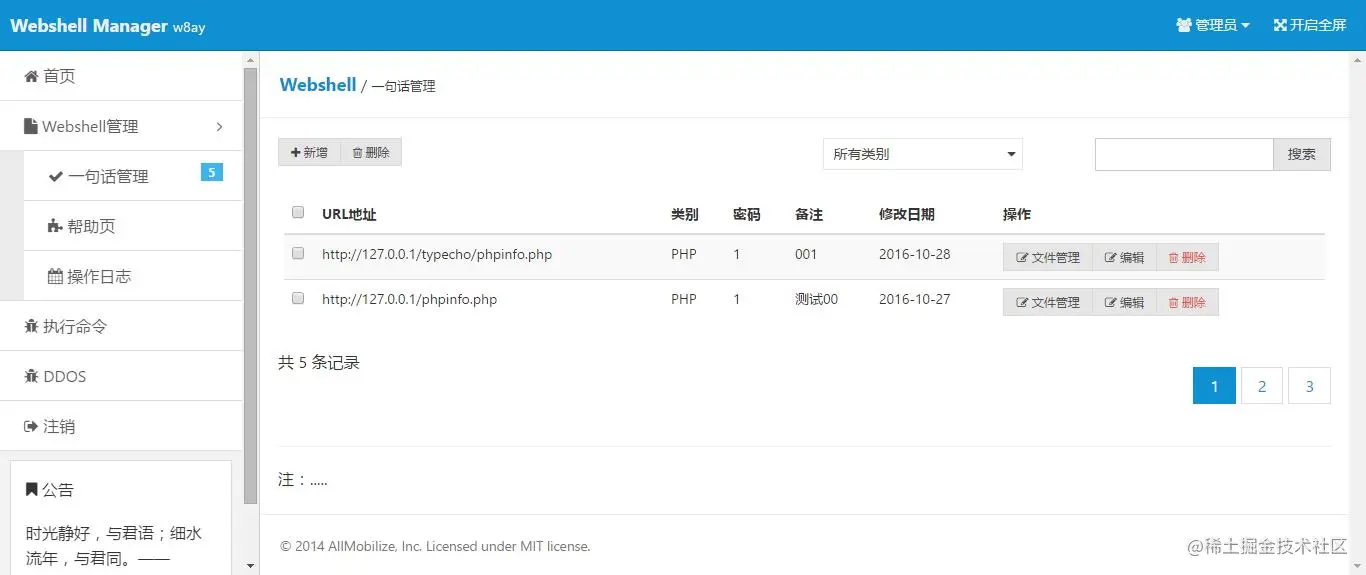Click the calendar icon beside 操作日志
Image resolution: width=1366 pixels, height=575 pixels.
[55, 276]
